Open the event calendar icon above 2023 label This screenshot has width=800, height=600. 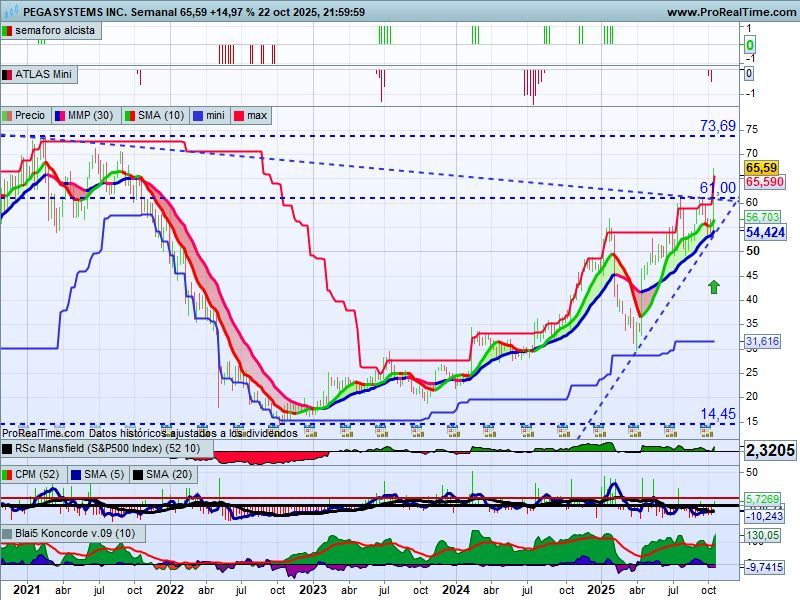tap(310, 432)
